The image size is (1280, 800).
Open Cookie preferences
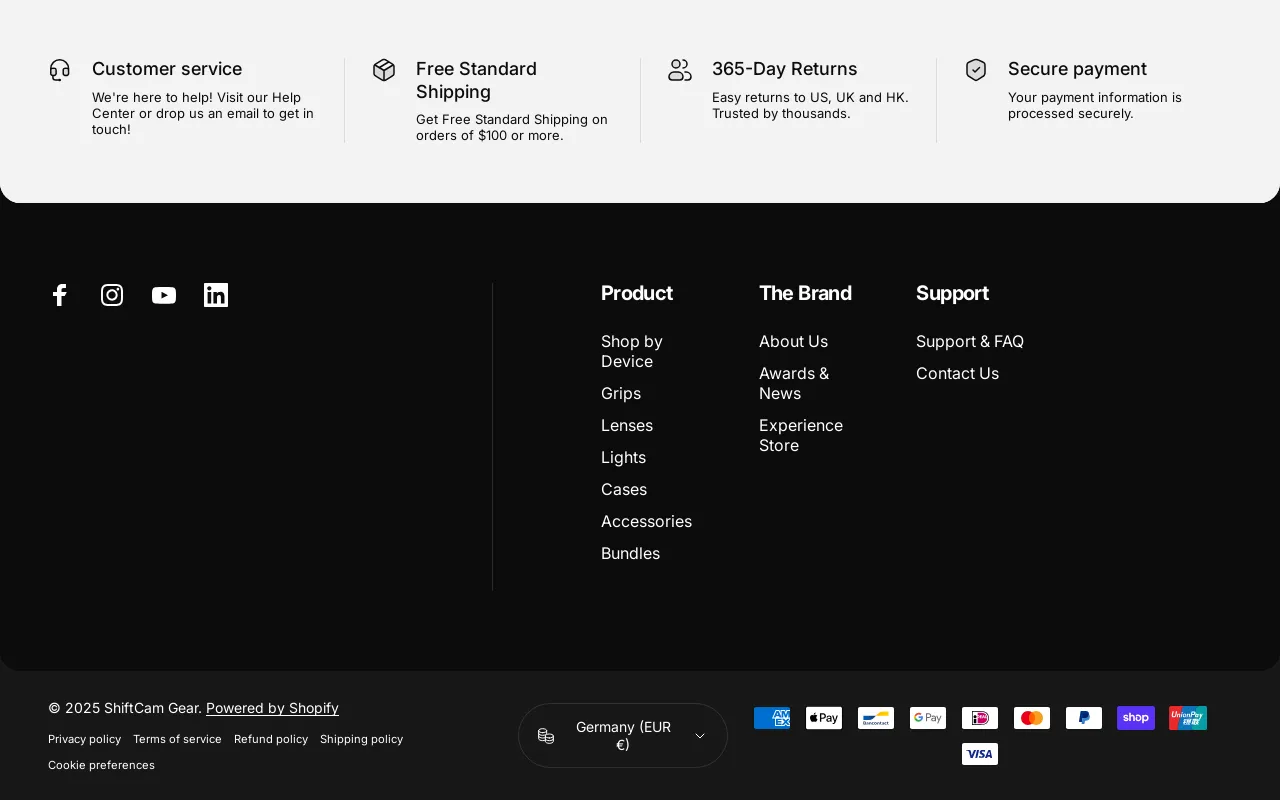coord(101,765)
